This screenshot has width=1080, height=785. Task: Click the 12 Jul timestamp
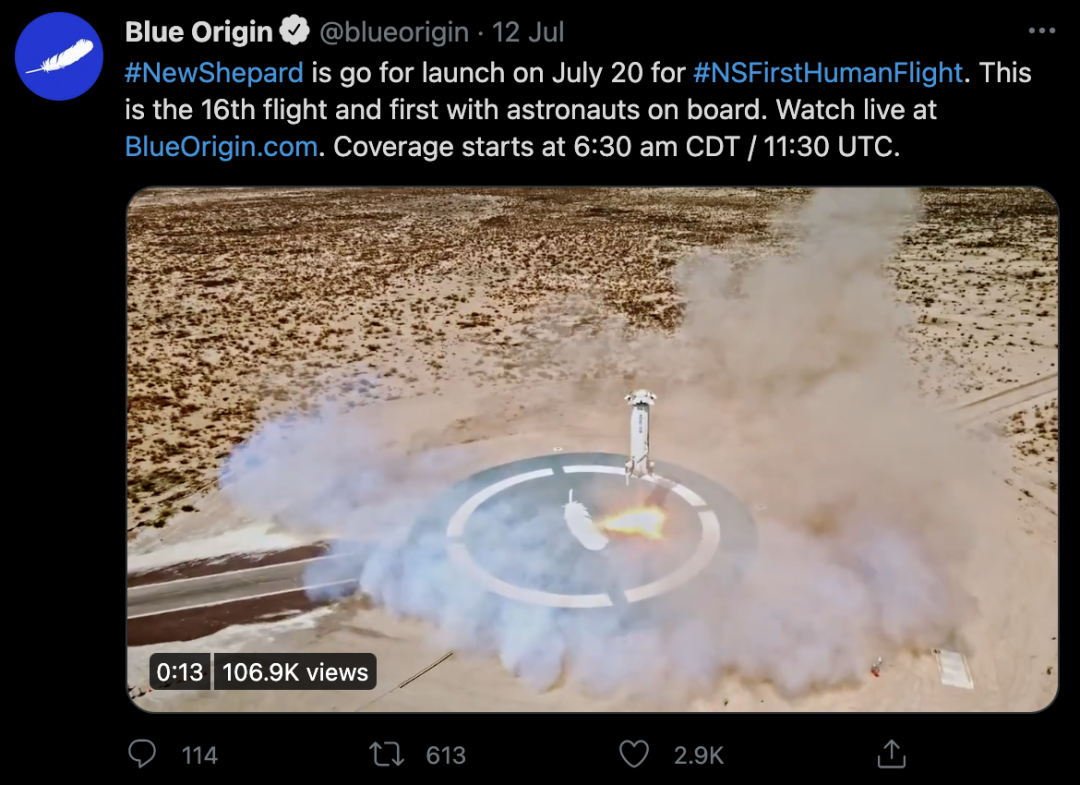[528, 32]
